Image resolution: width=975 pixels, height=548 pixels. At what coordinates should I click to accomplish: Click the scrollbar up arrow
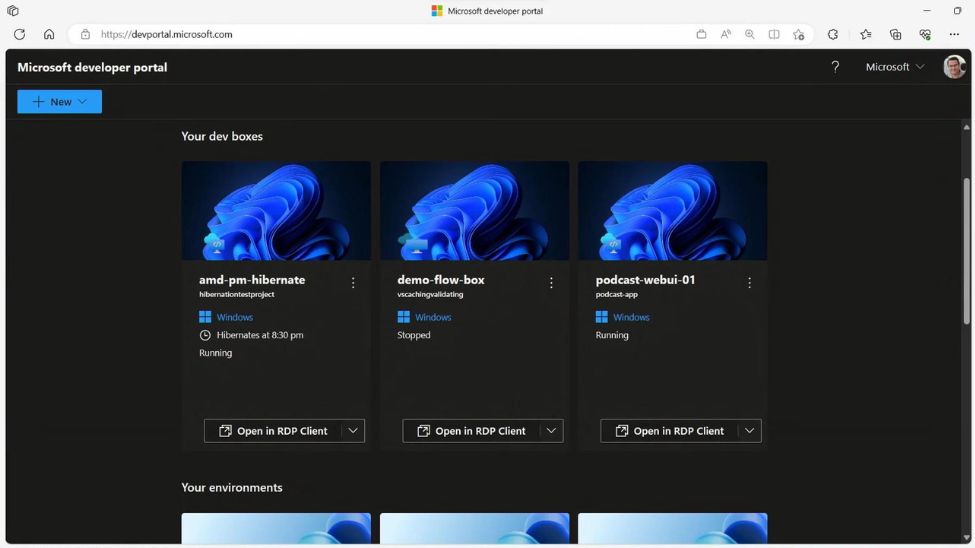[966, 127]
